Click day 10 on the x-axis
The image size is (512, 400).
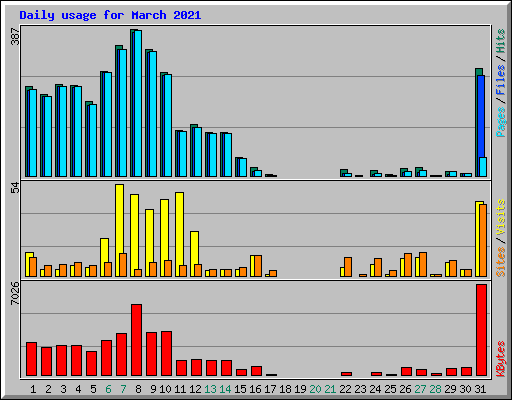click(x=165, y=389)
